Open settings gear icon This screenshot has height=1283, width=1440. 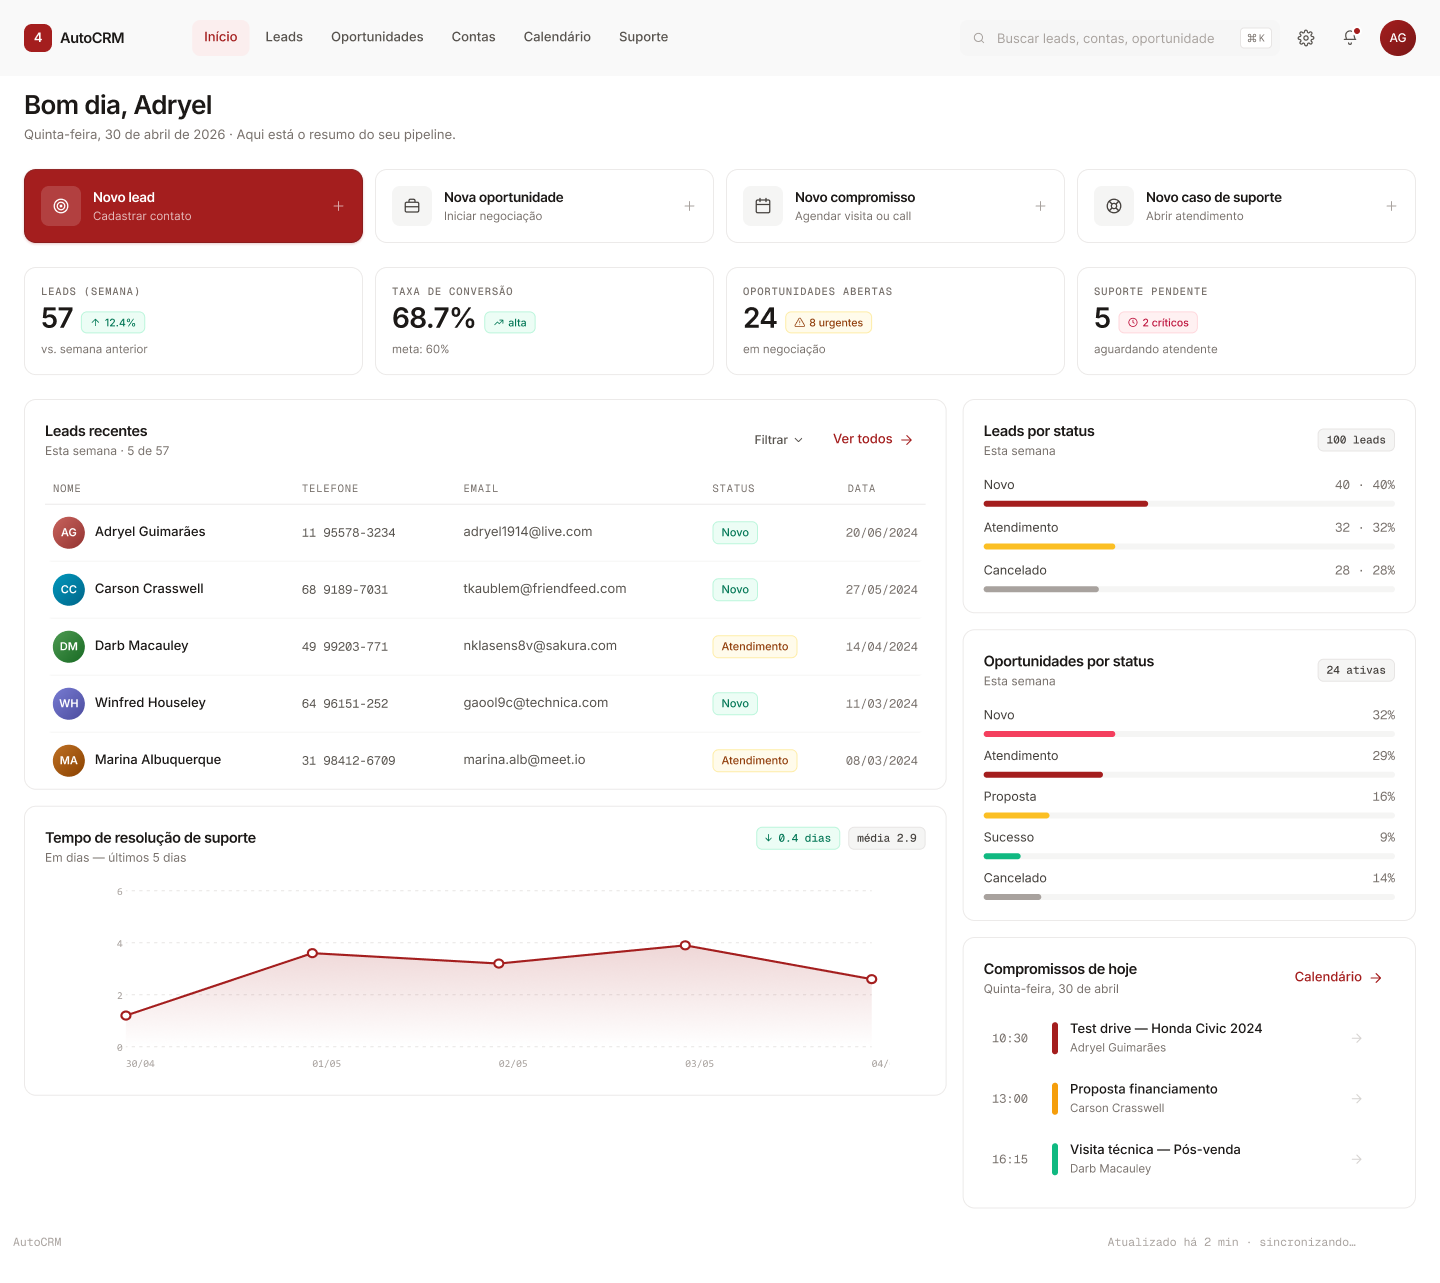pos(1306,38)
